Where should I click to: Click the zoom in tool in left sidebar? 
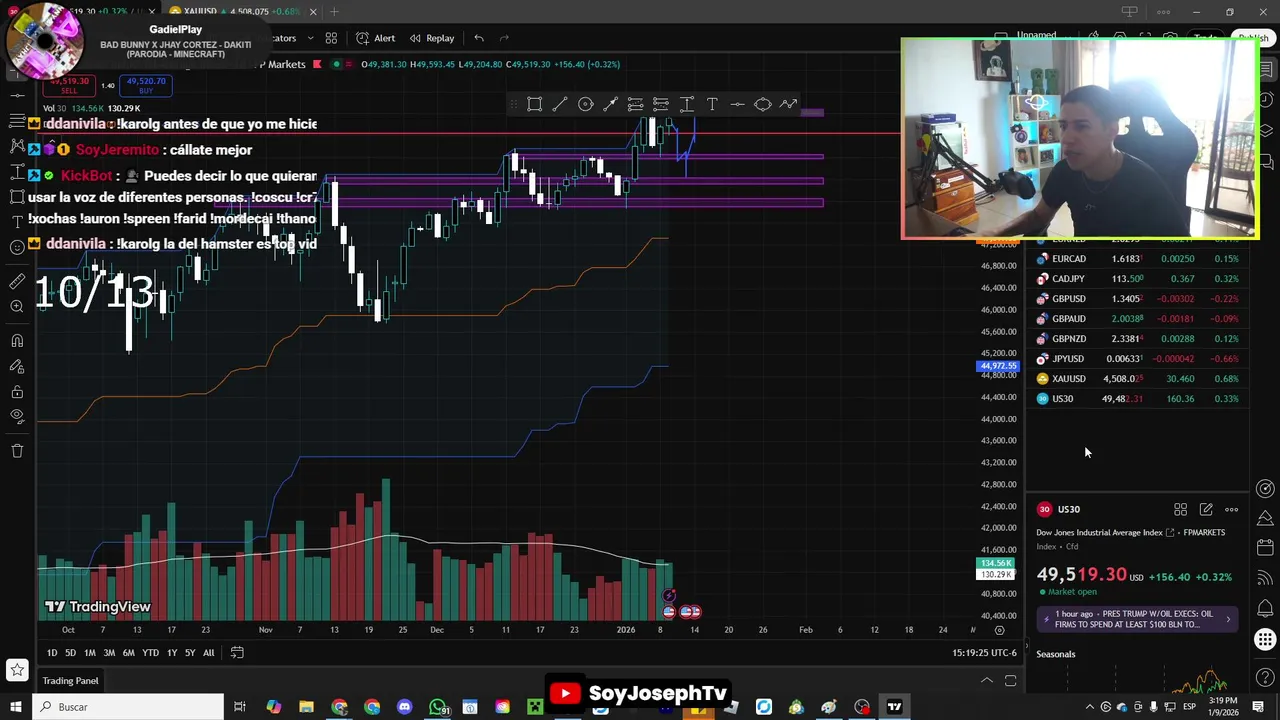pyautogui.click(x=17, y=307)
